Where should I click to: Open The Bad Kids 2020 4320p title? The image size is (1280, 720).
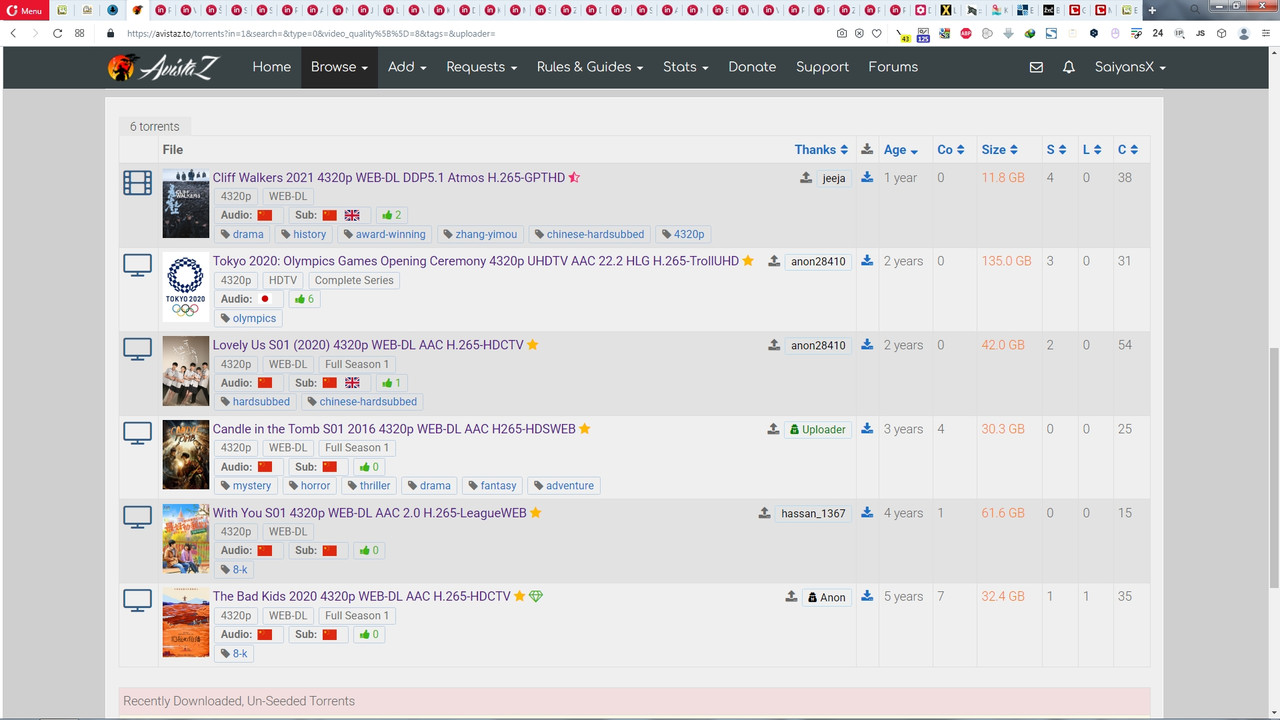(x=362, y=597)
